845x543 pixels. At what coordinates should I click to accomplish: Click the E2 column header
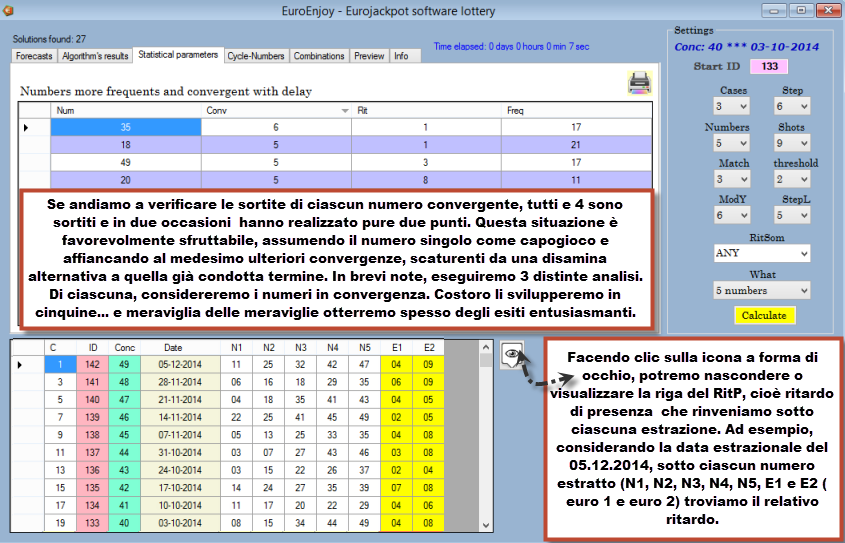pos(429,347)
